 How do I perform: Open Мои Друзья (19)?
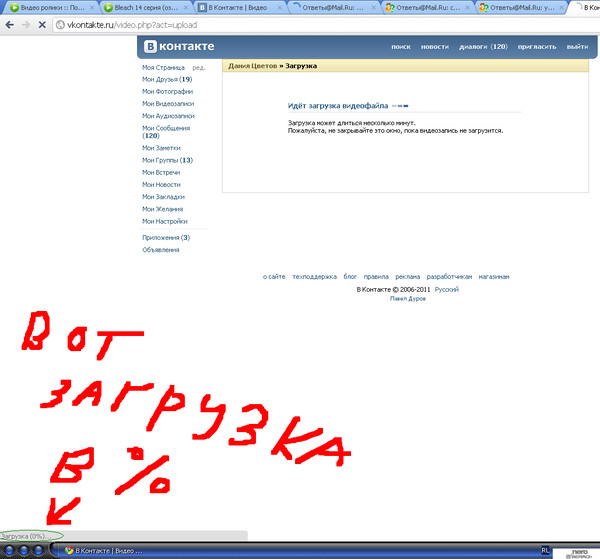167,80
